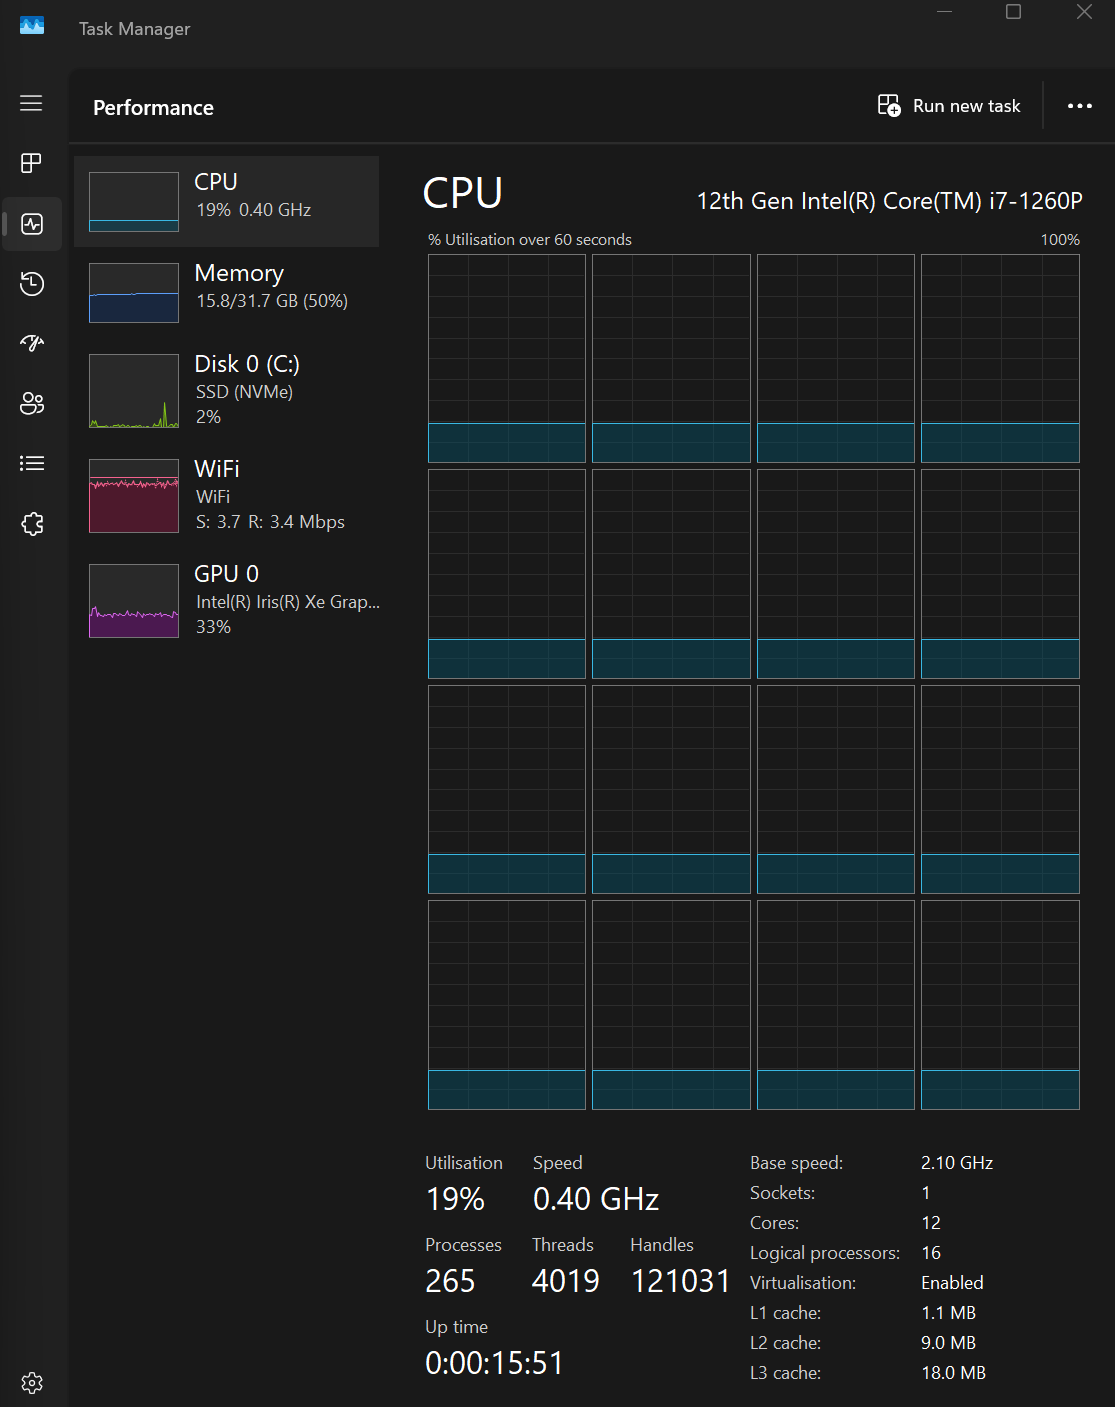1115x1407 pixels.
Task: Select the CPU performance item
Action: click(x=227, y=201)
